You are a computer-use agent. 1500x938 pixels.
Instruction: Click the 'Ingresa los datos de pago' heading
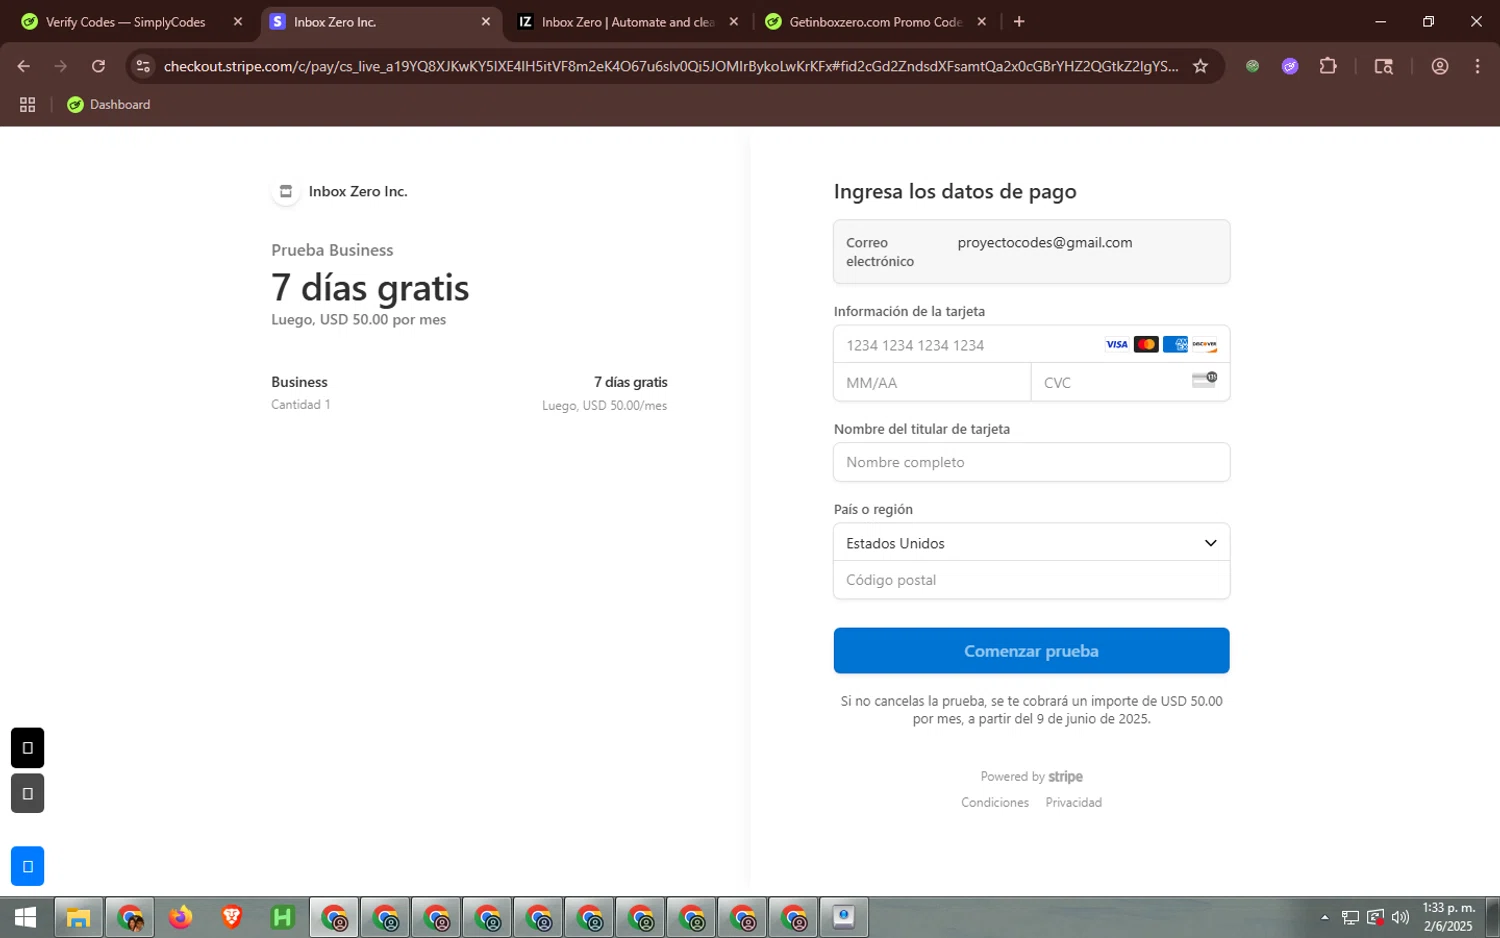pyautogui.click(x=955, y=191)
